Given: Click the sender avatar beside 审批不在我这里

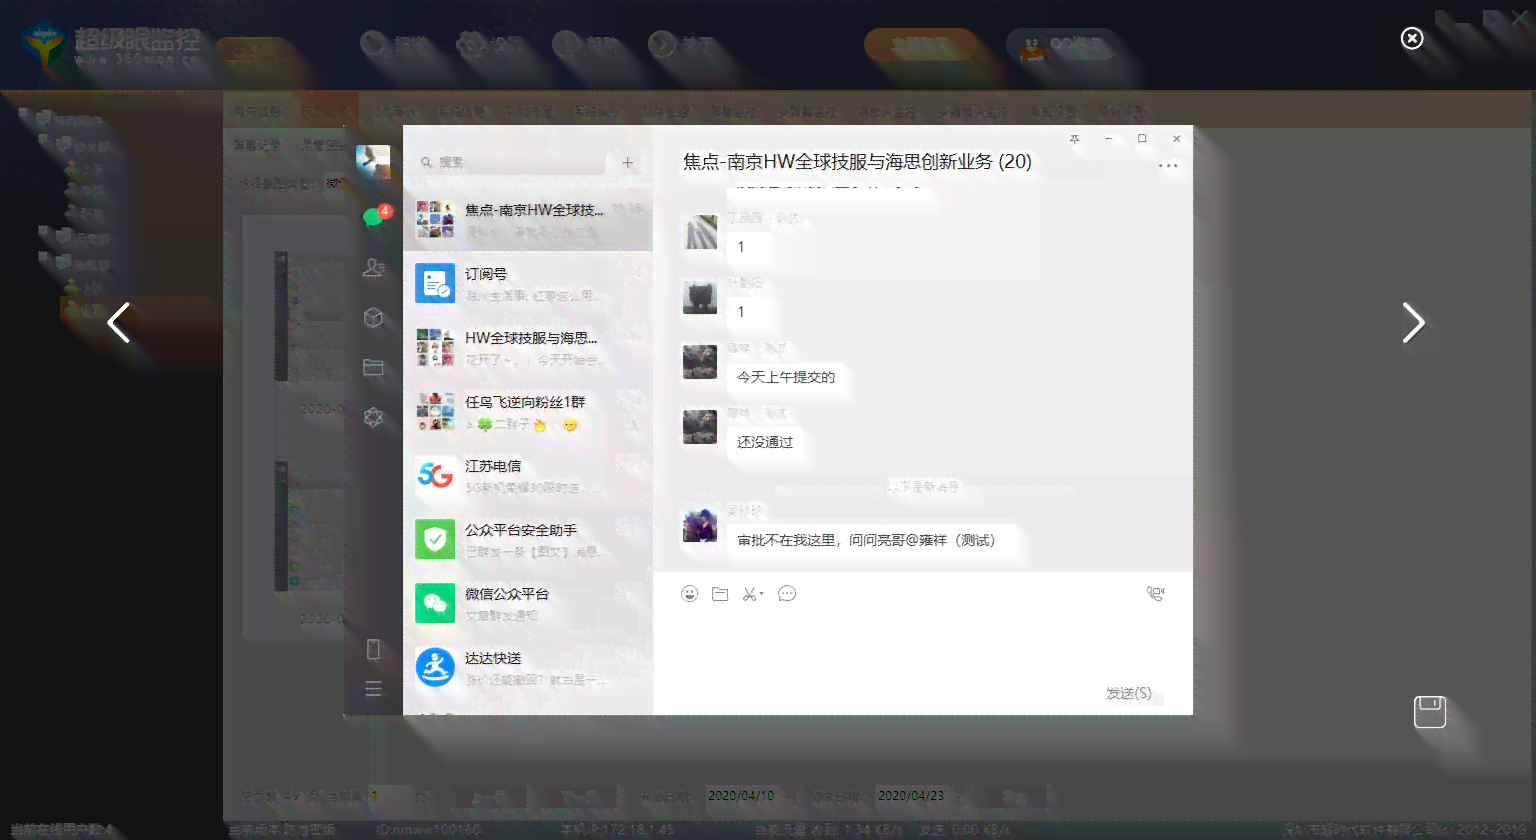Looking at the screenshot, I should pos(700,525).
